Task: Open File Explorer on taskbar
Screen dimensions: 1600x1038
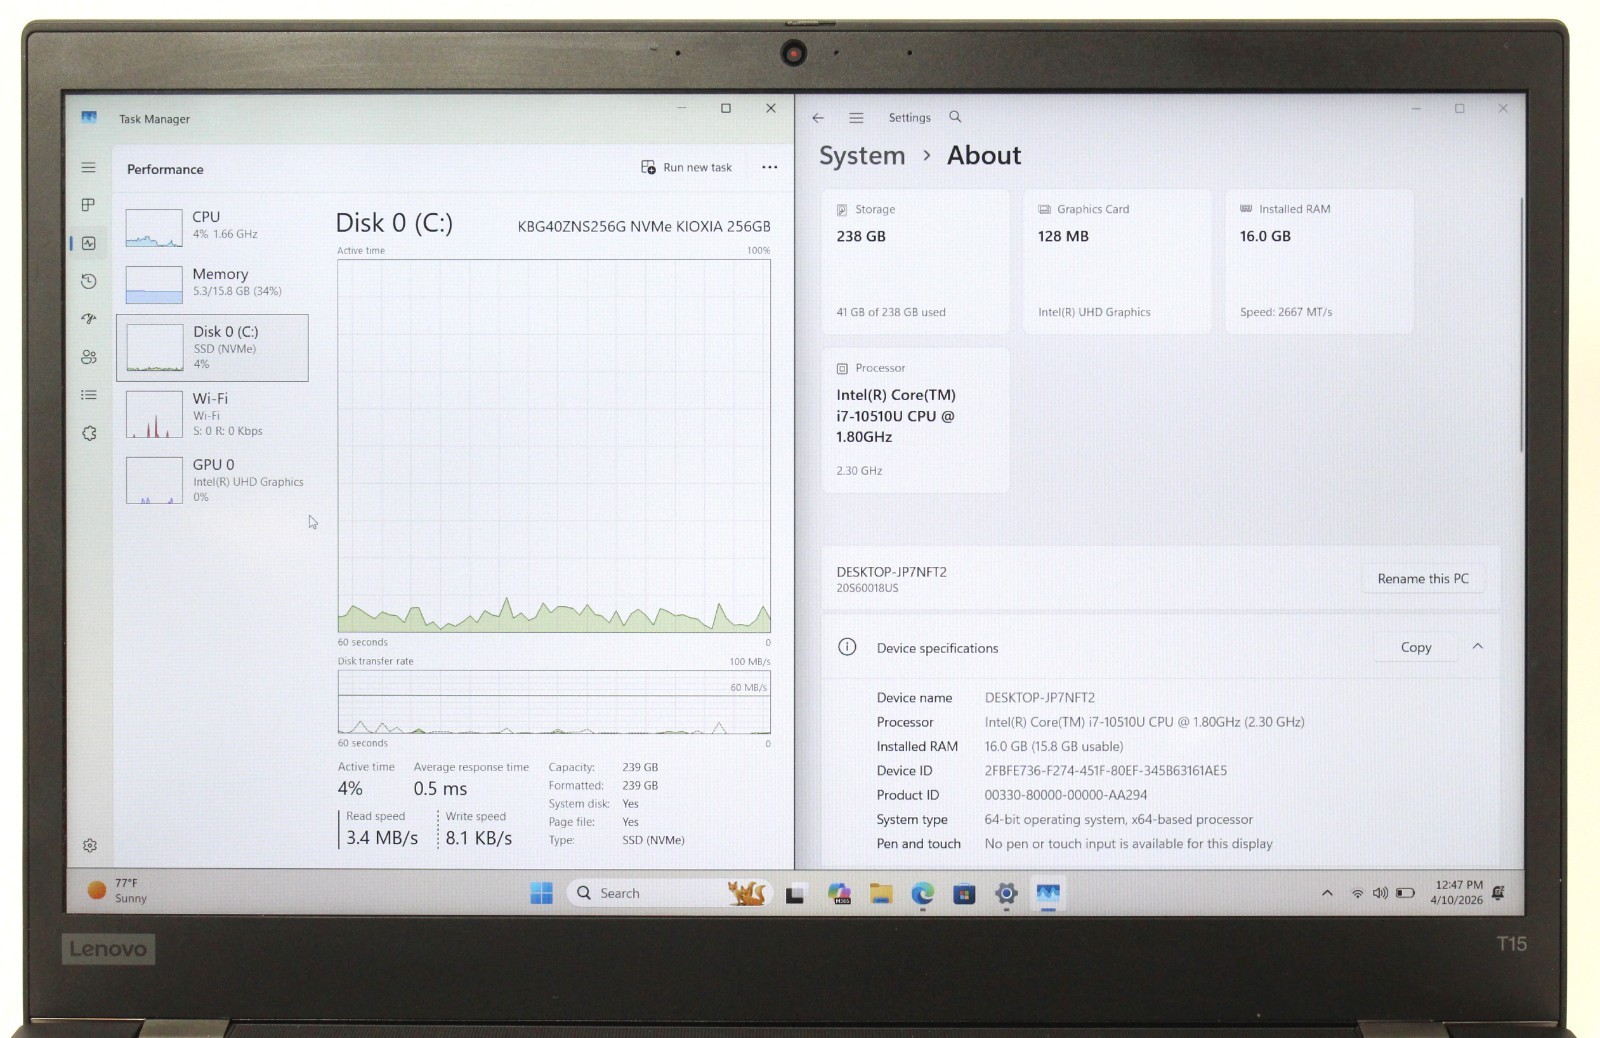Action: click(x=881, y=895)
